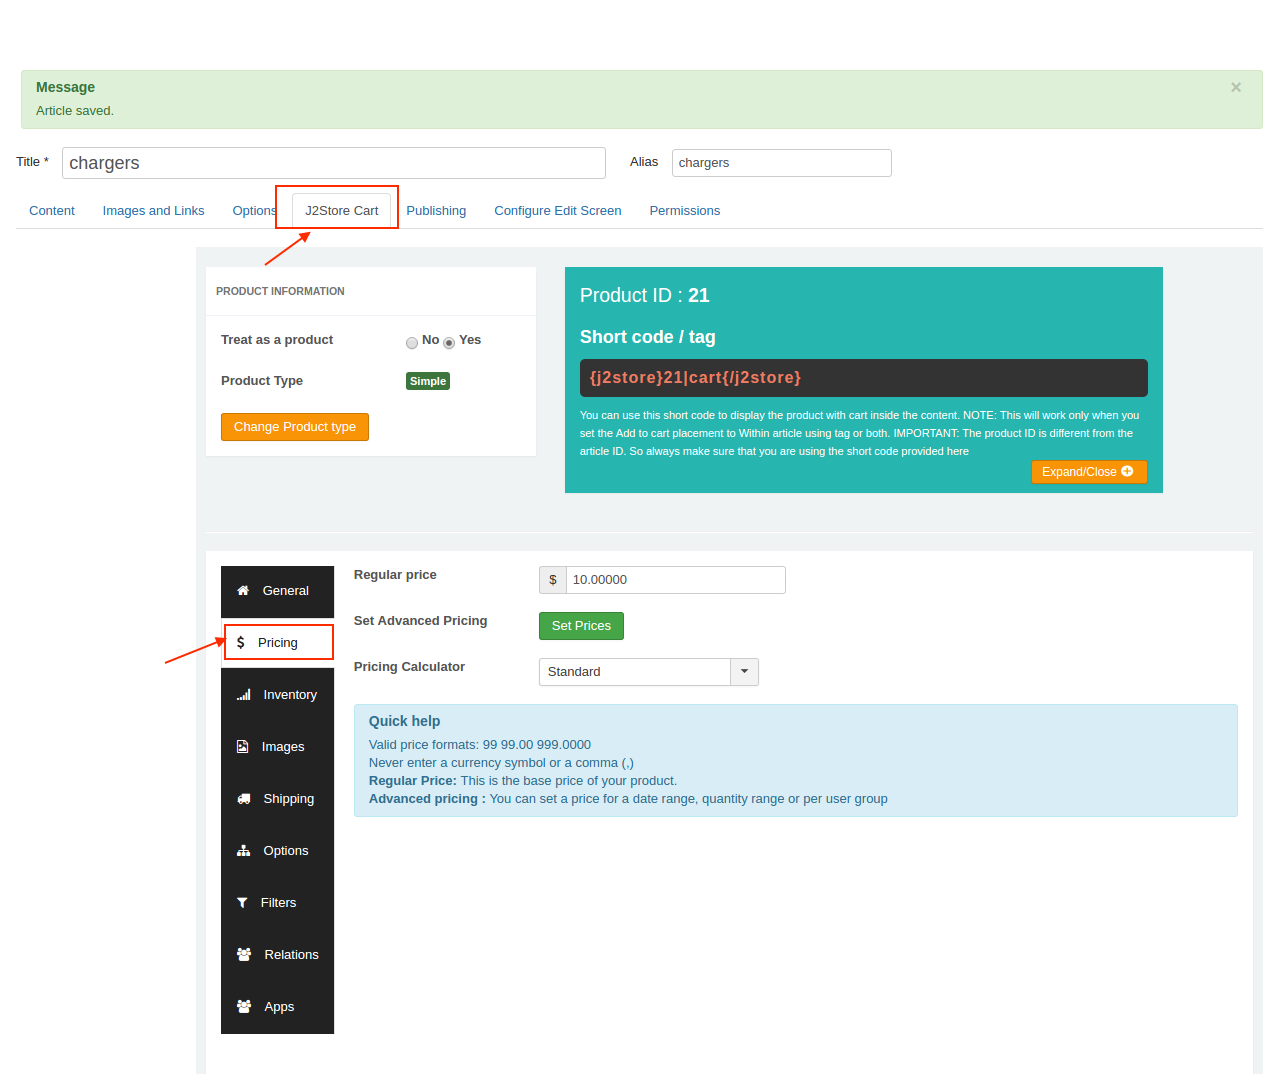
Task: Select the Filters funnel icon
Action: pyautogui.click(x=244, y=902)
